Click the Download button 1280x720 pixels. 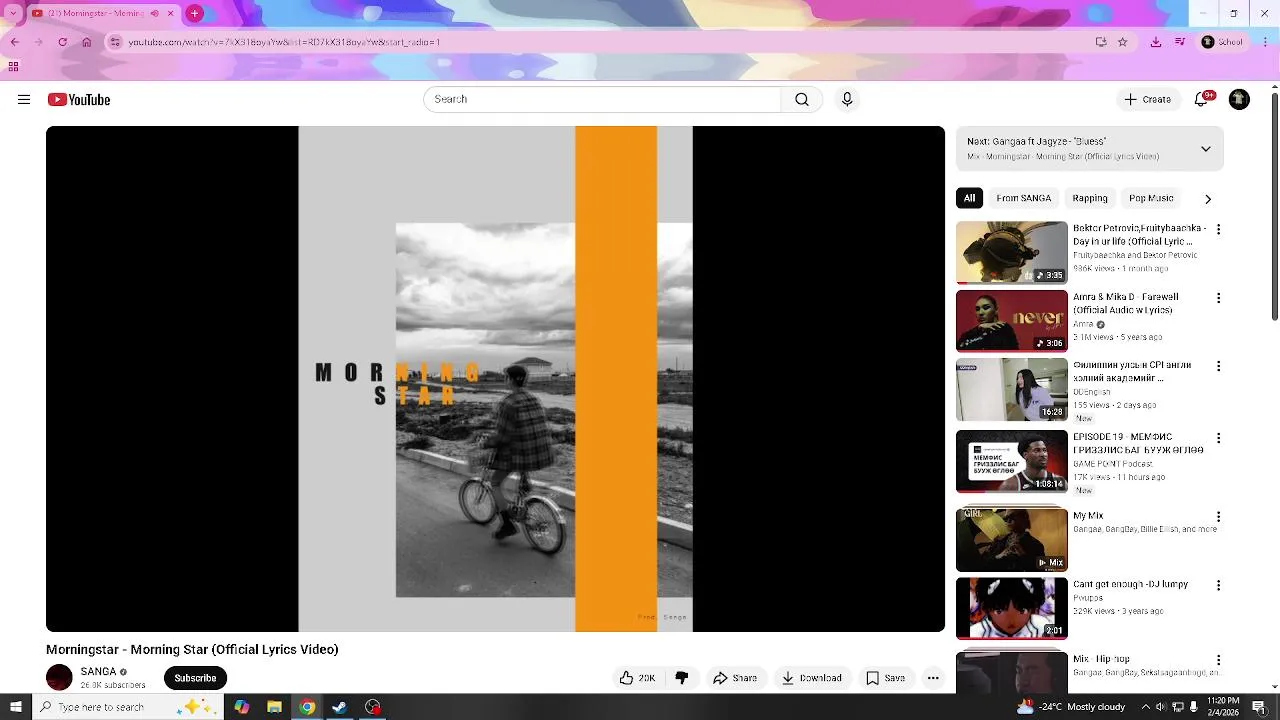coord(811,678)
